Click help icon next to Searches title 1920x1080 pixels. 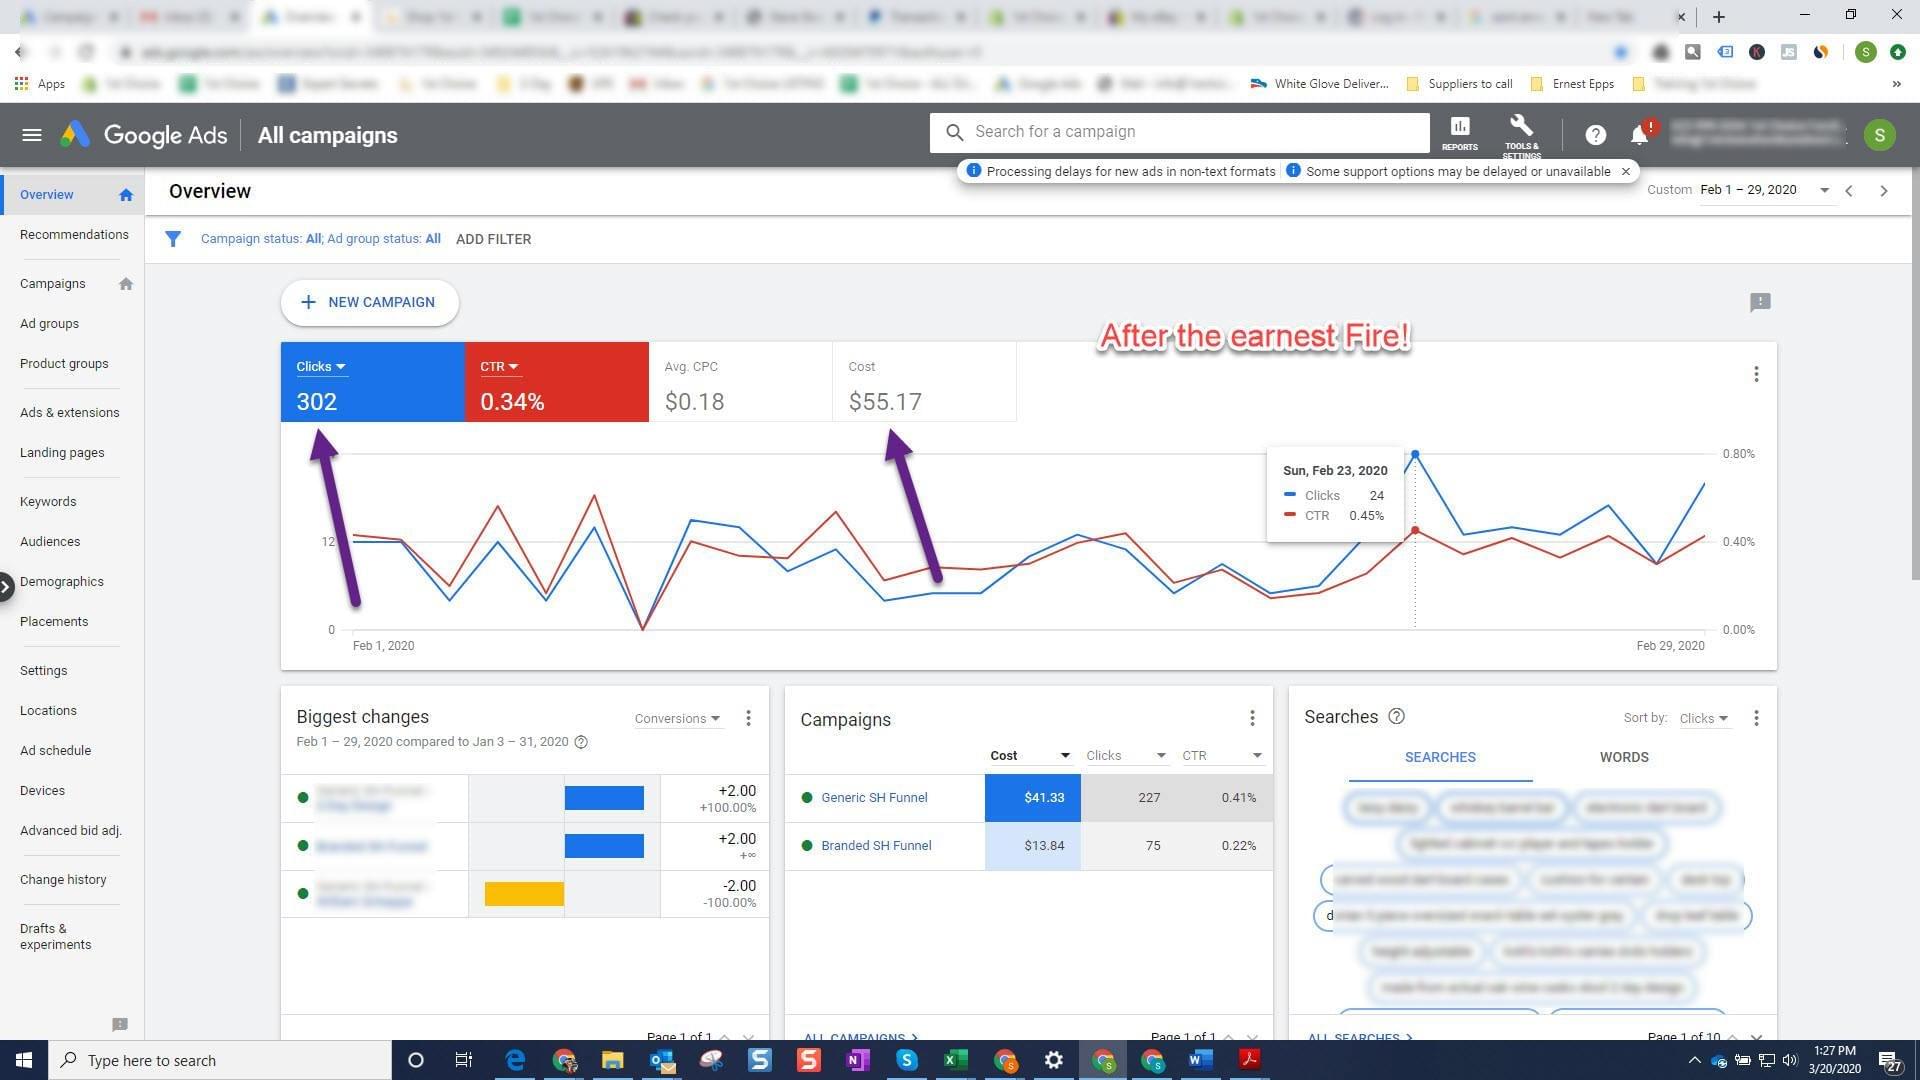point(1397,716)
